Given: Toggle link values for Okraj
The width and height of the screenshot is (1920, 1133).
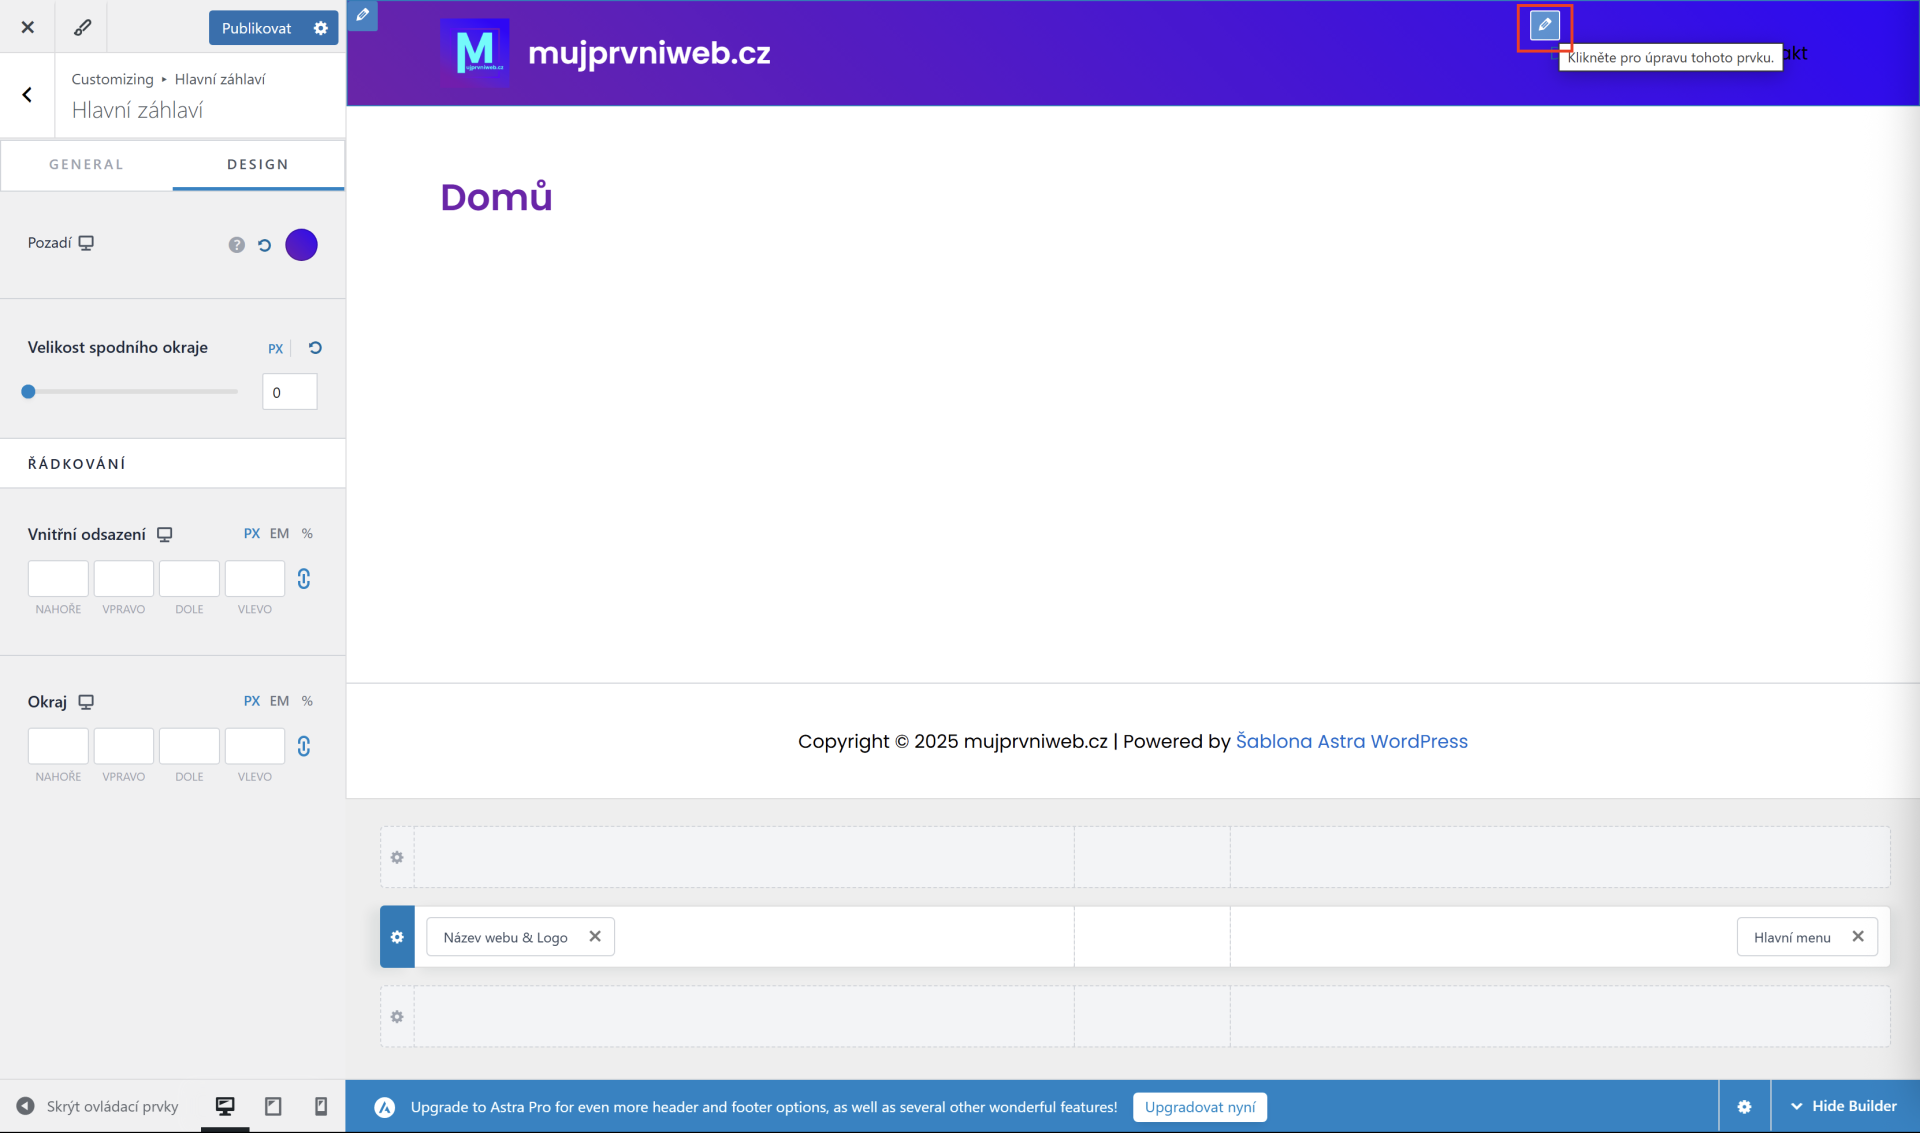Looking at the screenshot, I should (304, 746).
